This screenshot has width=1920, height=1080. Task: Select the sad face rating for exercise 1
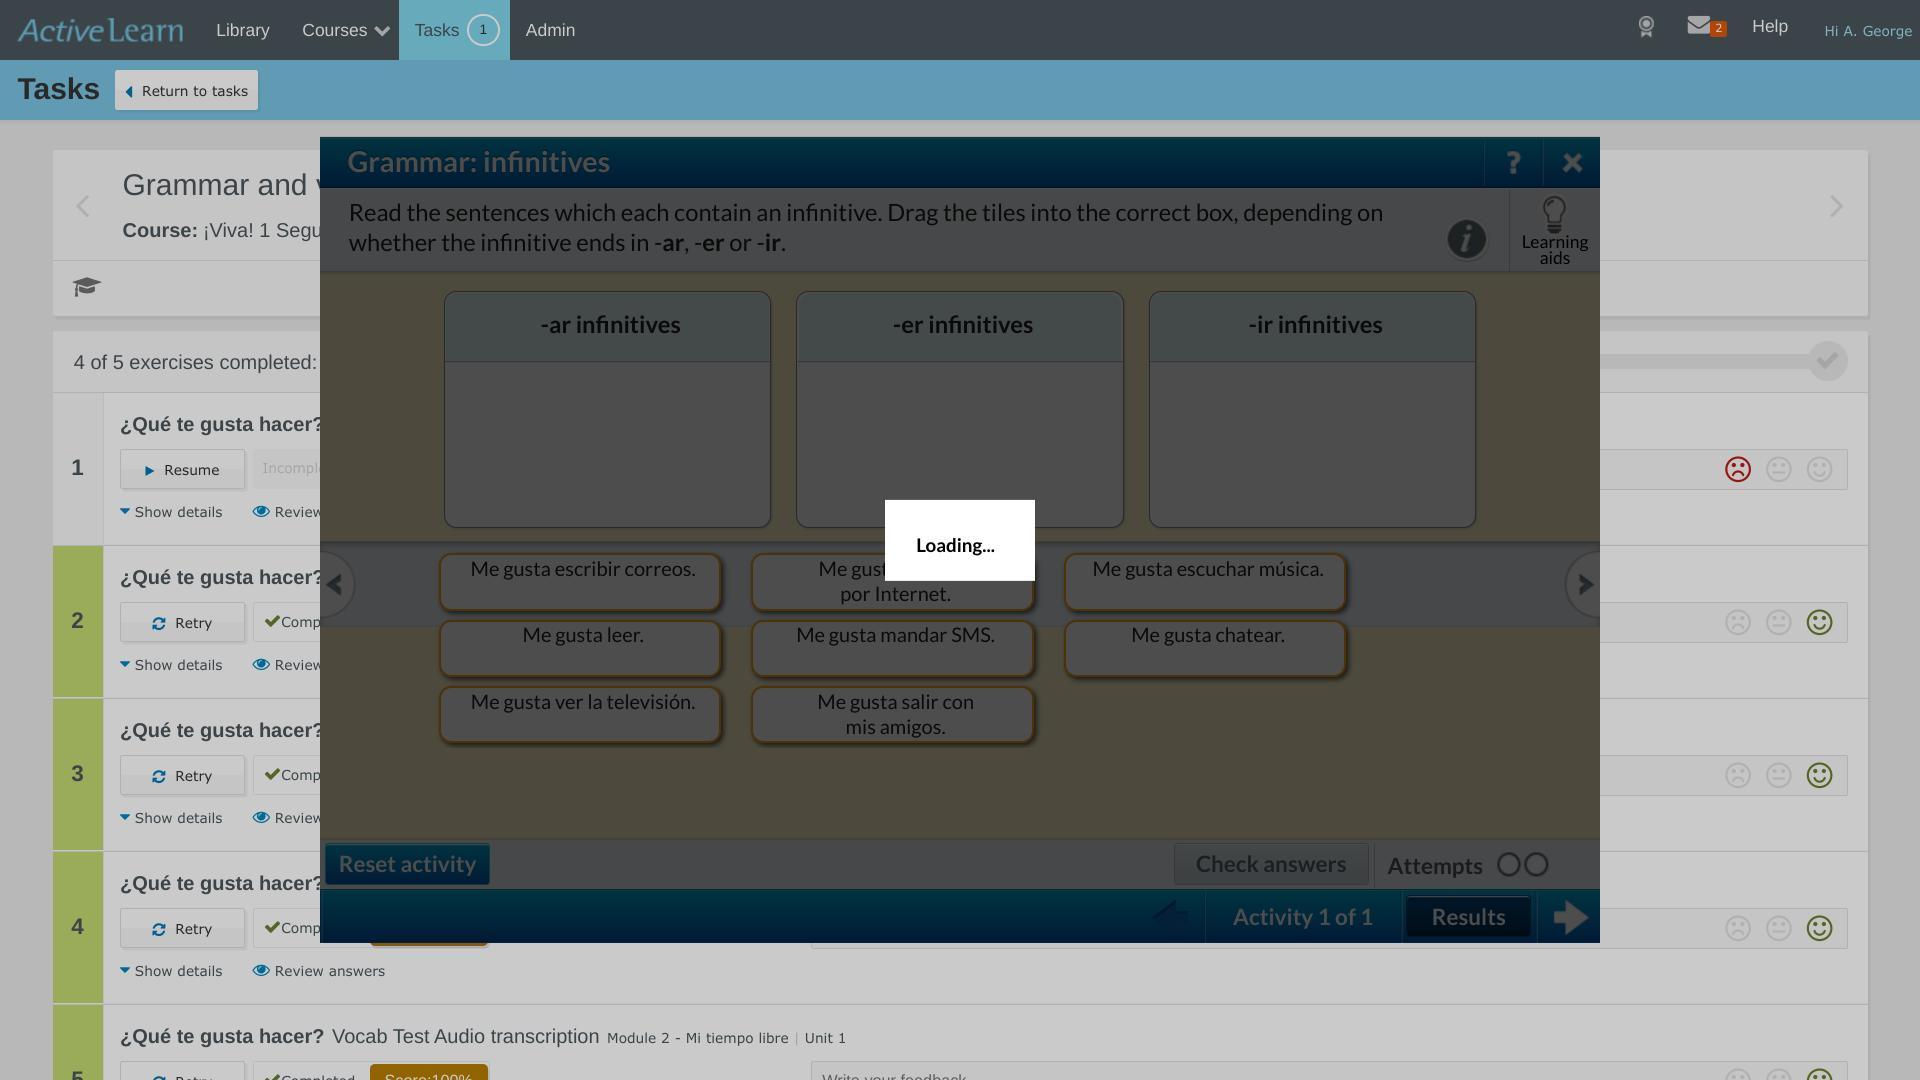coord(1738,470)
